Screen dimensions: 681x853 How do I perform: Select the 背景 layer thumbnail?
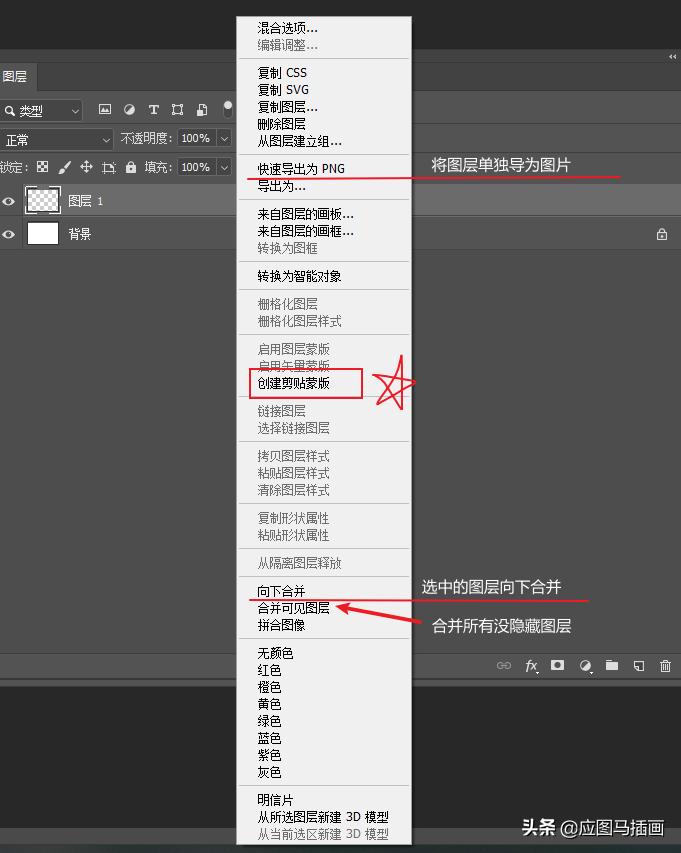(x=43, y=234)
